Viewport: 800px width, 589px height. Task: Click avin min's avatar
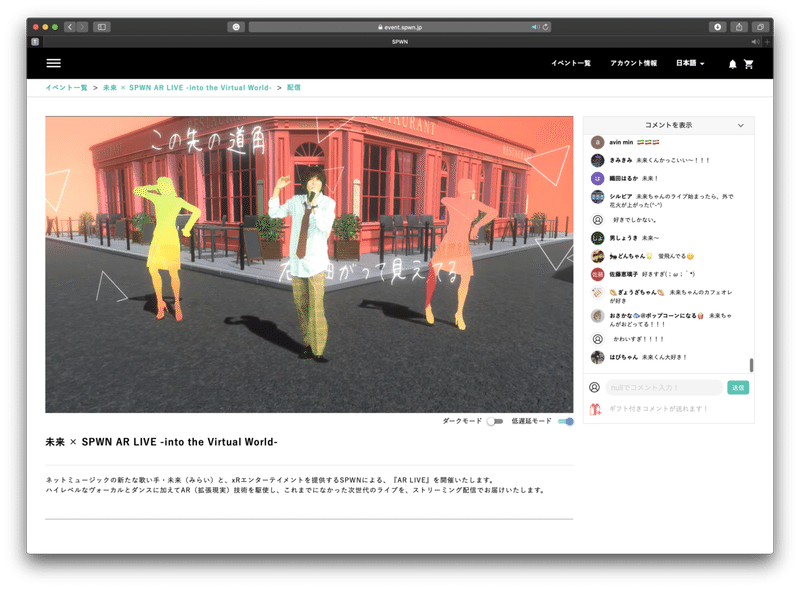click(597, 142)
